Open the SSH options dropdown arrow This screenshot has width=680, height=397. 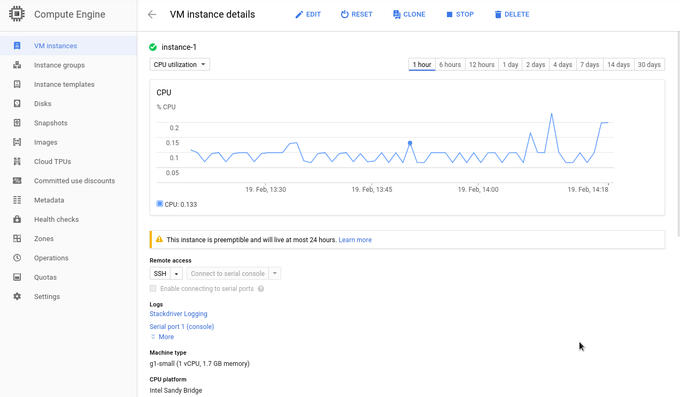point(177,274)
